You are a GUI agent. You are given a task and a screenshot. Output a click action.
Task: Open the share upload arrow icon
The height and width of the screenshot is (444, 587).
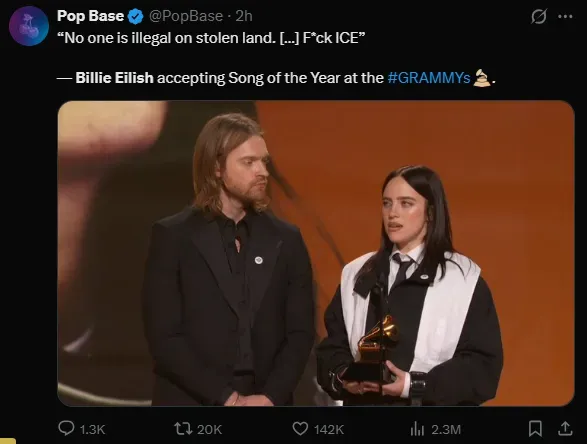pos(565,429)
